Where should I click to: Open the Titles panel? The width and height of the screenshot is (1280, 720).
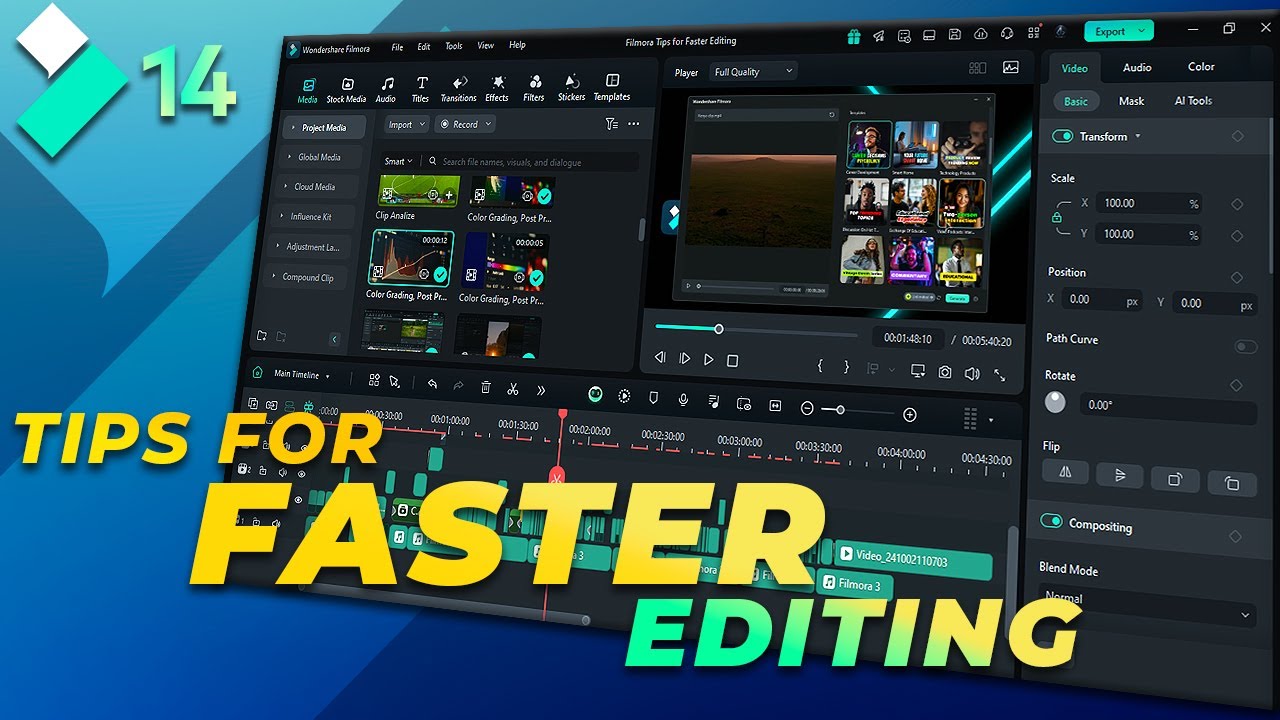coord(421,90)
